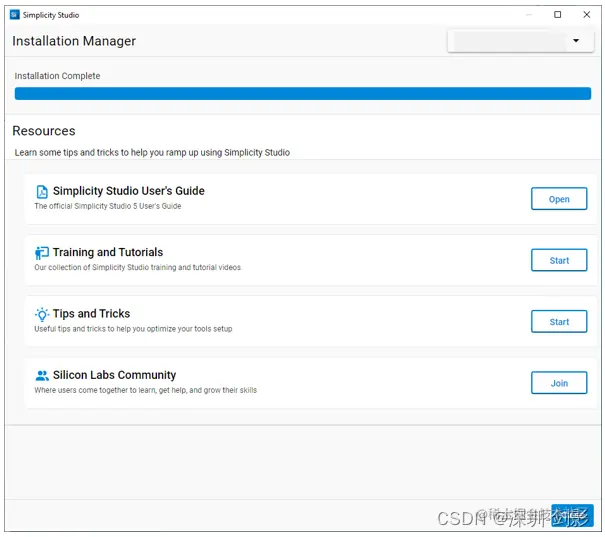
Task: Select the 'Silicon Labs Community' heading
Action: [114, 375]
